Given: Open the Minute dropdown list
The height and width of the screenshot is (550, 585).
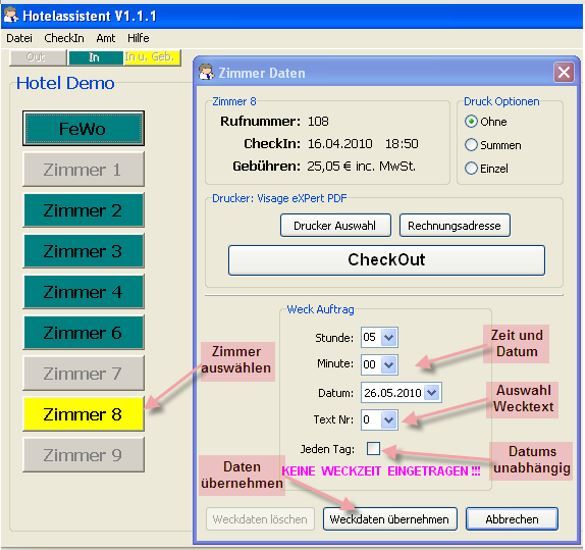Looking at the screenshot, I should pyautogui.click(x=389, y=364).
